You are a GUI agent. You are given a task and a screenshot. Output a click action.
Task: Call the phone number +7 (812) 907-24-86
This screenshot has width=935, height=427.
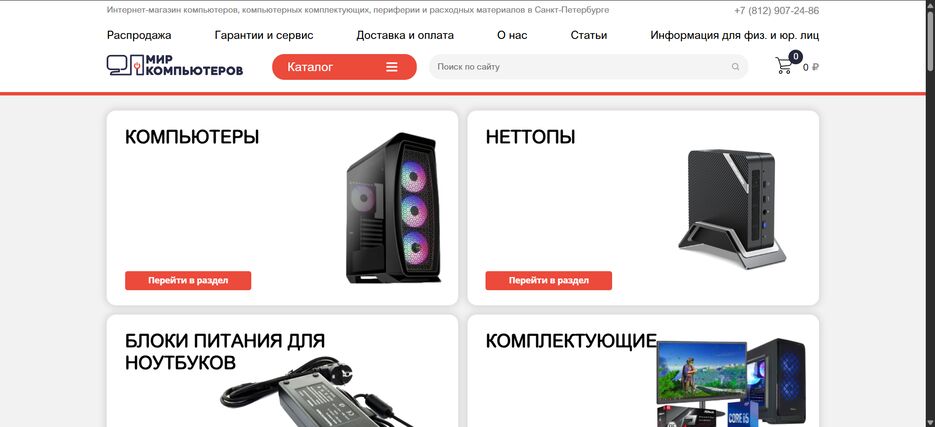[x=776, y=11]
